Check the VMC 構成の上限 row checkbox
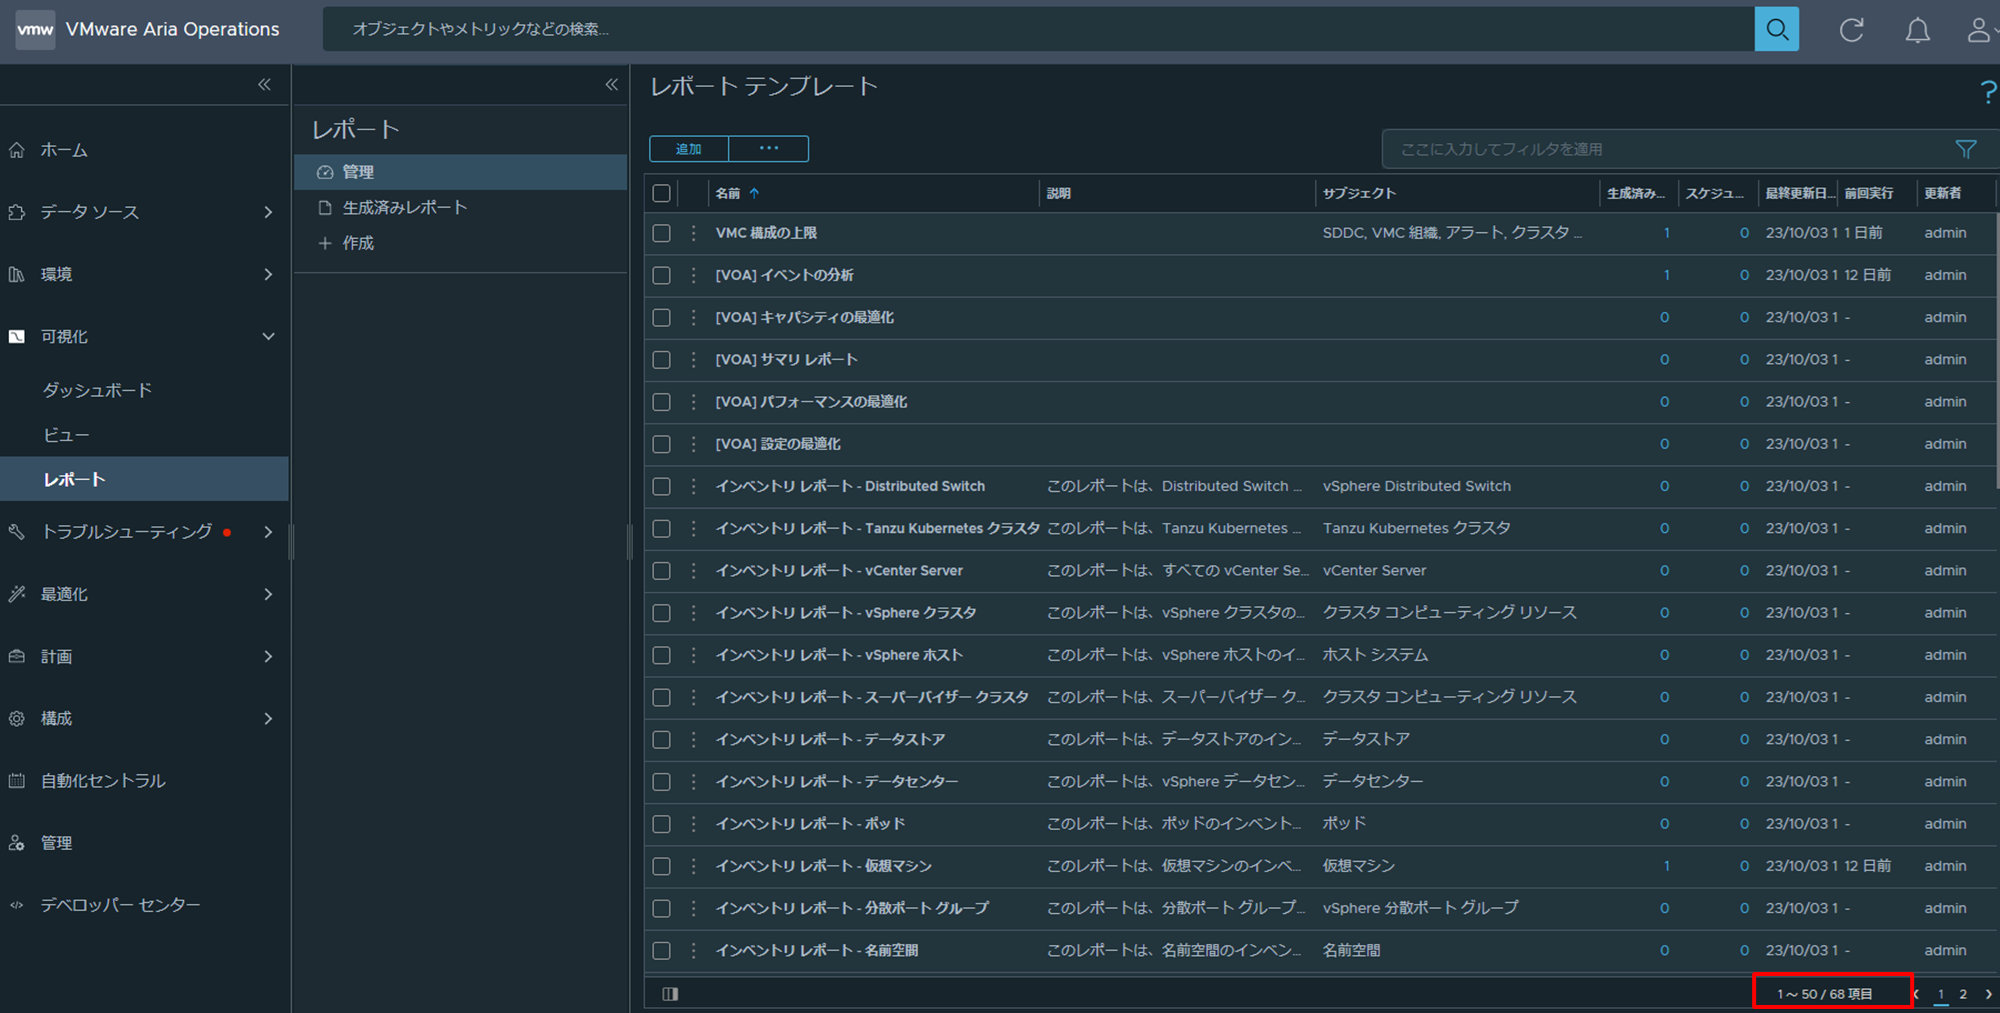Screen dimensions: 2000x1013 pyautogui.click(x=661, y=232)
